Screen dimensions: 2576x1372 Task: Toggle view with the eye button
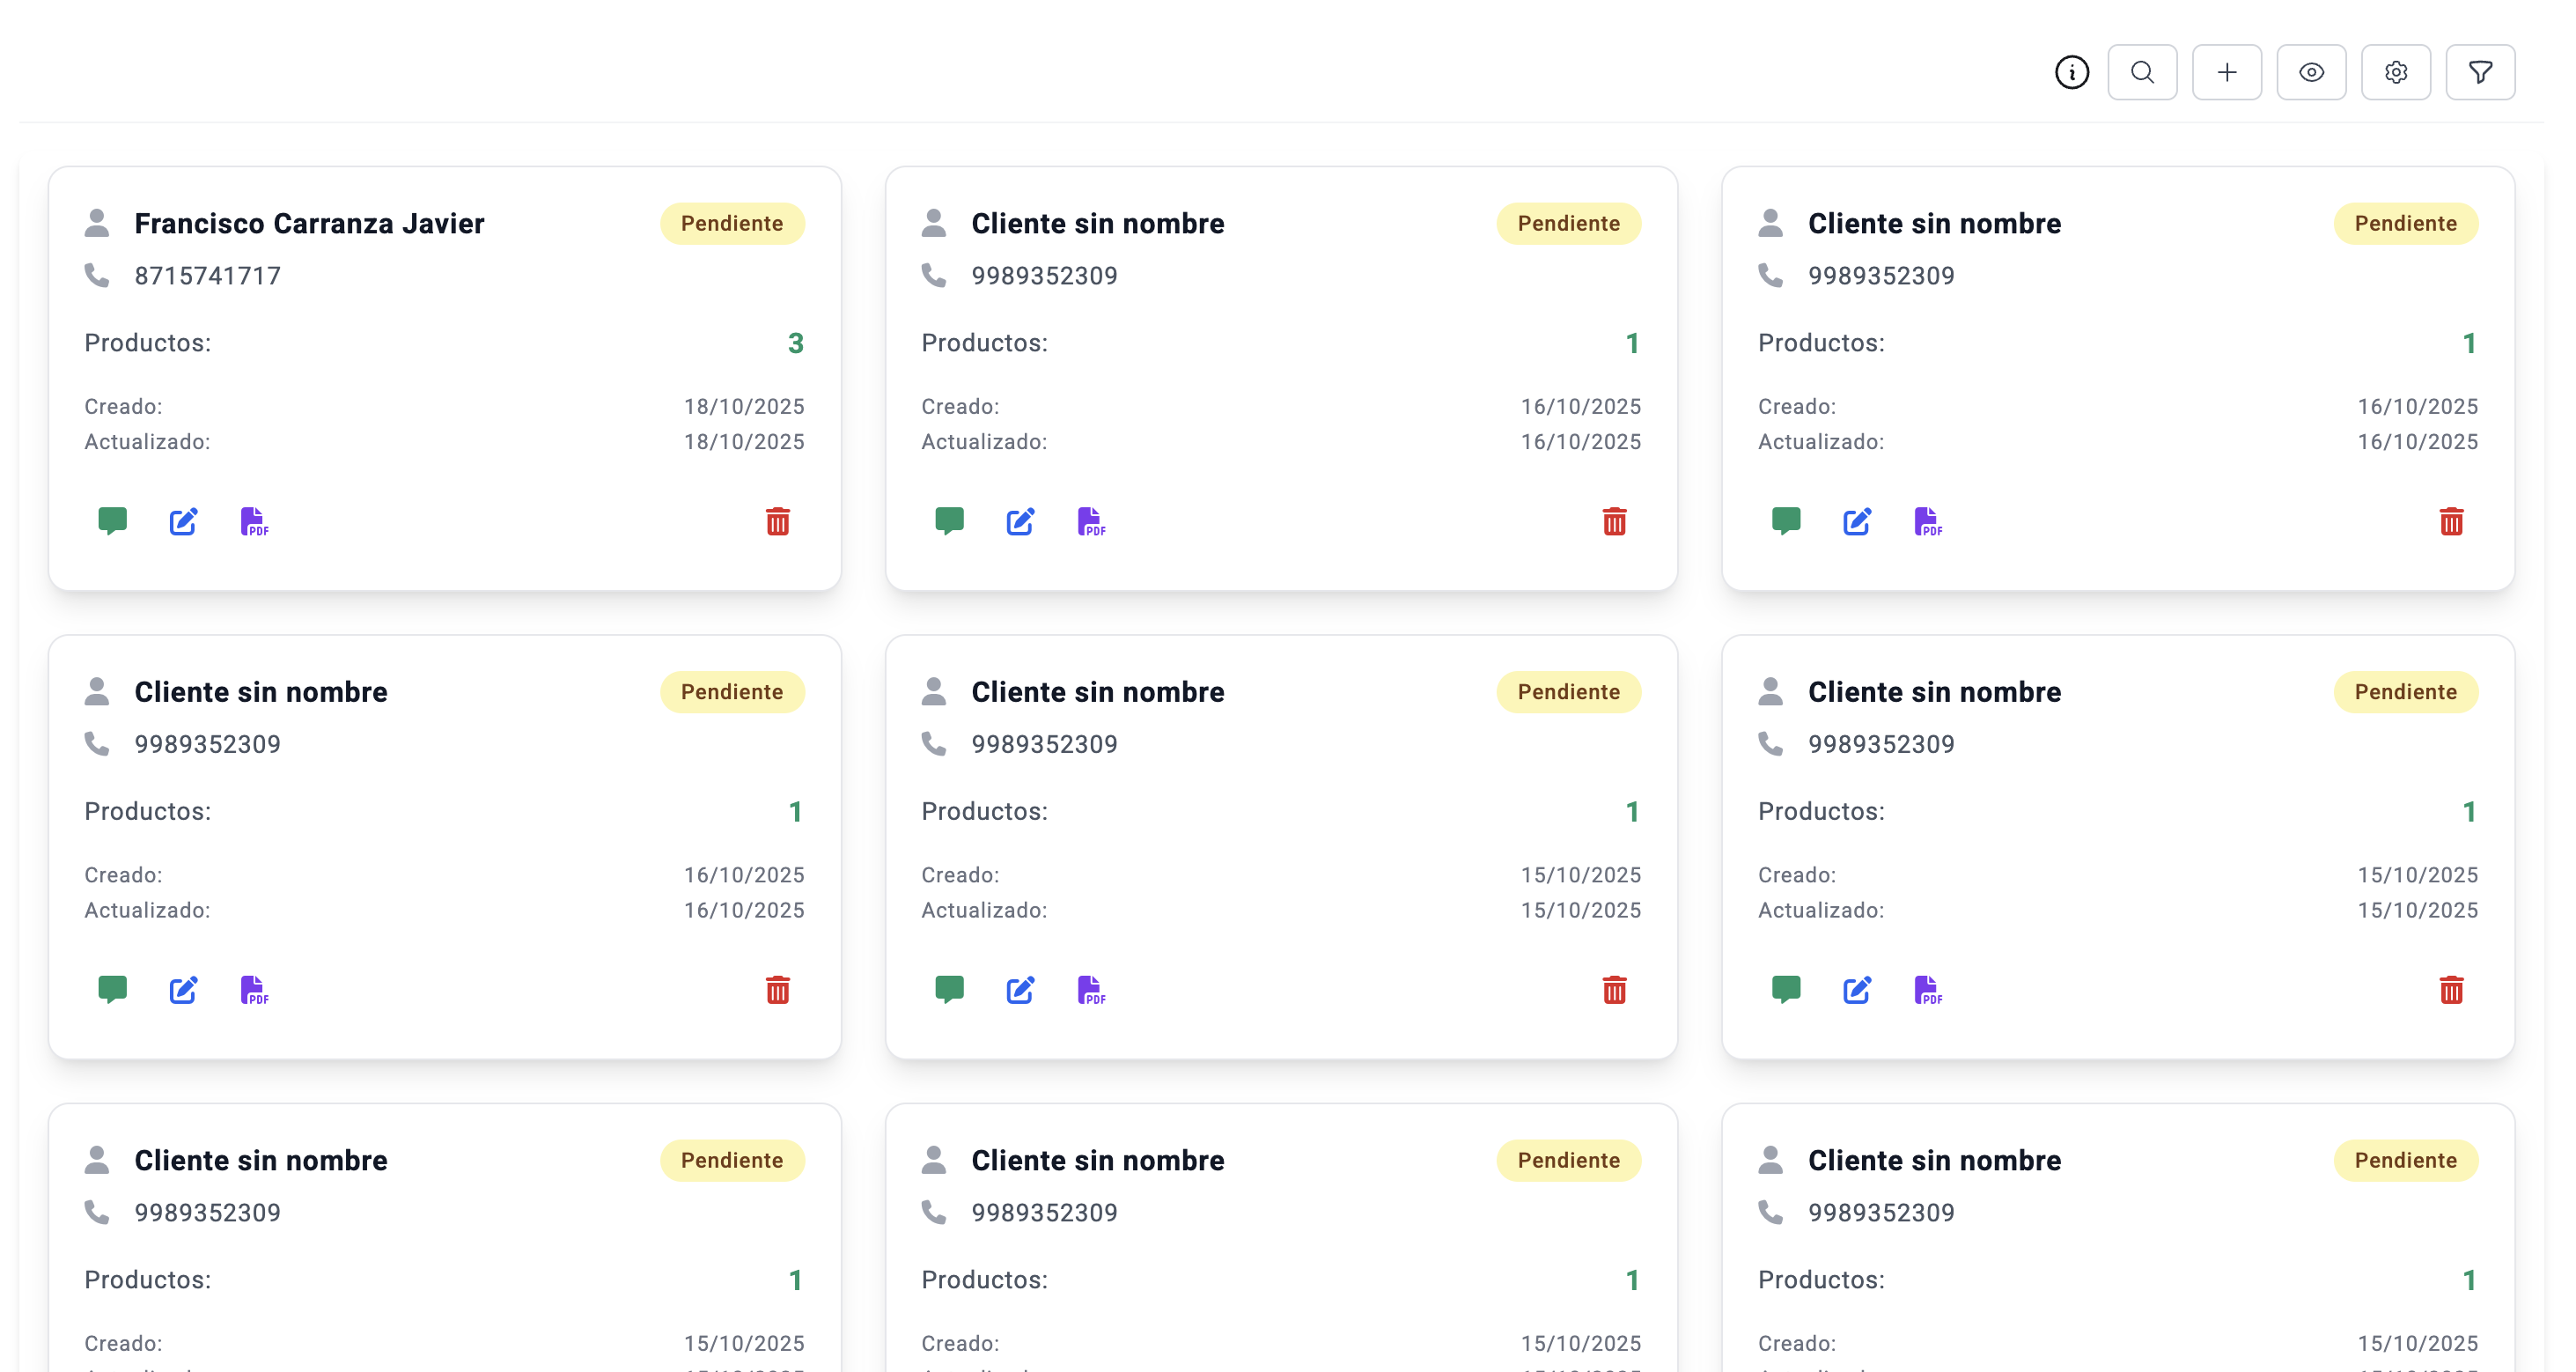2310,72
